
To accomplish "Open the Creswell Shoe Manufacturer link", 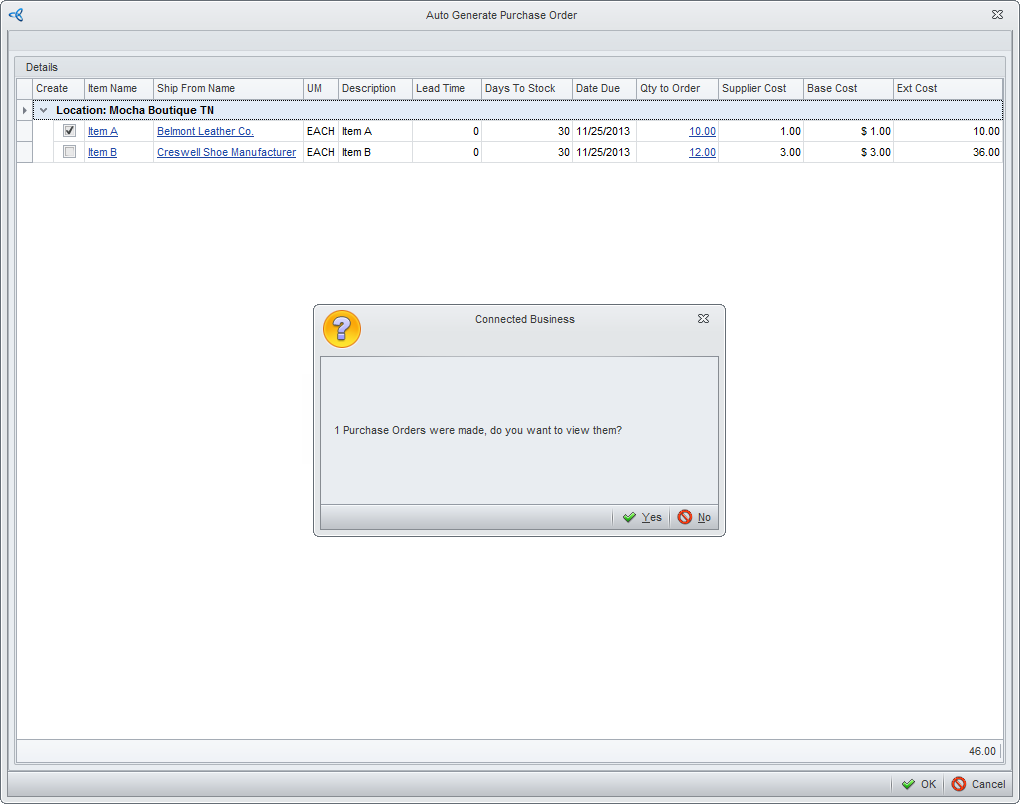I will point(226,152).
